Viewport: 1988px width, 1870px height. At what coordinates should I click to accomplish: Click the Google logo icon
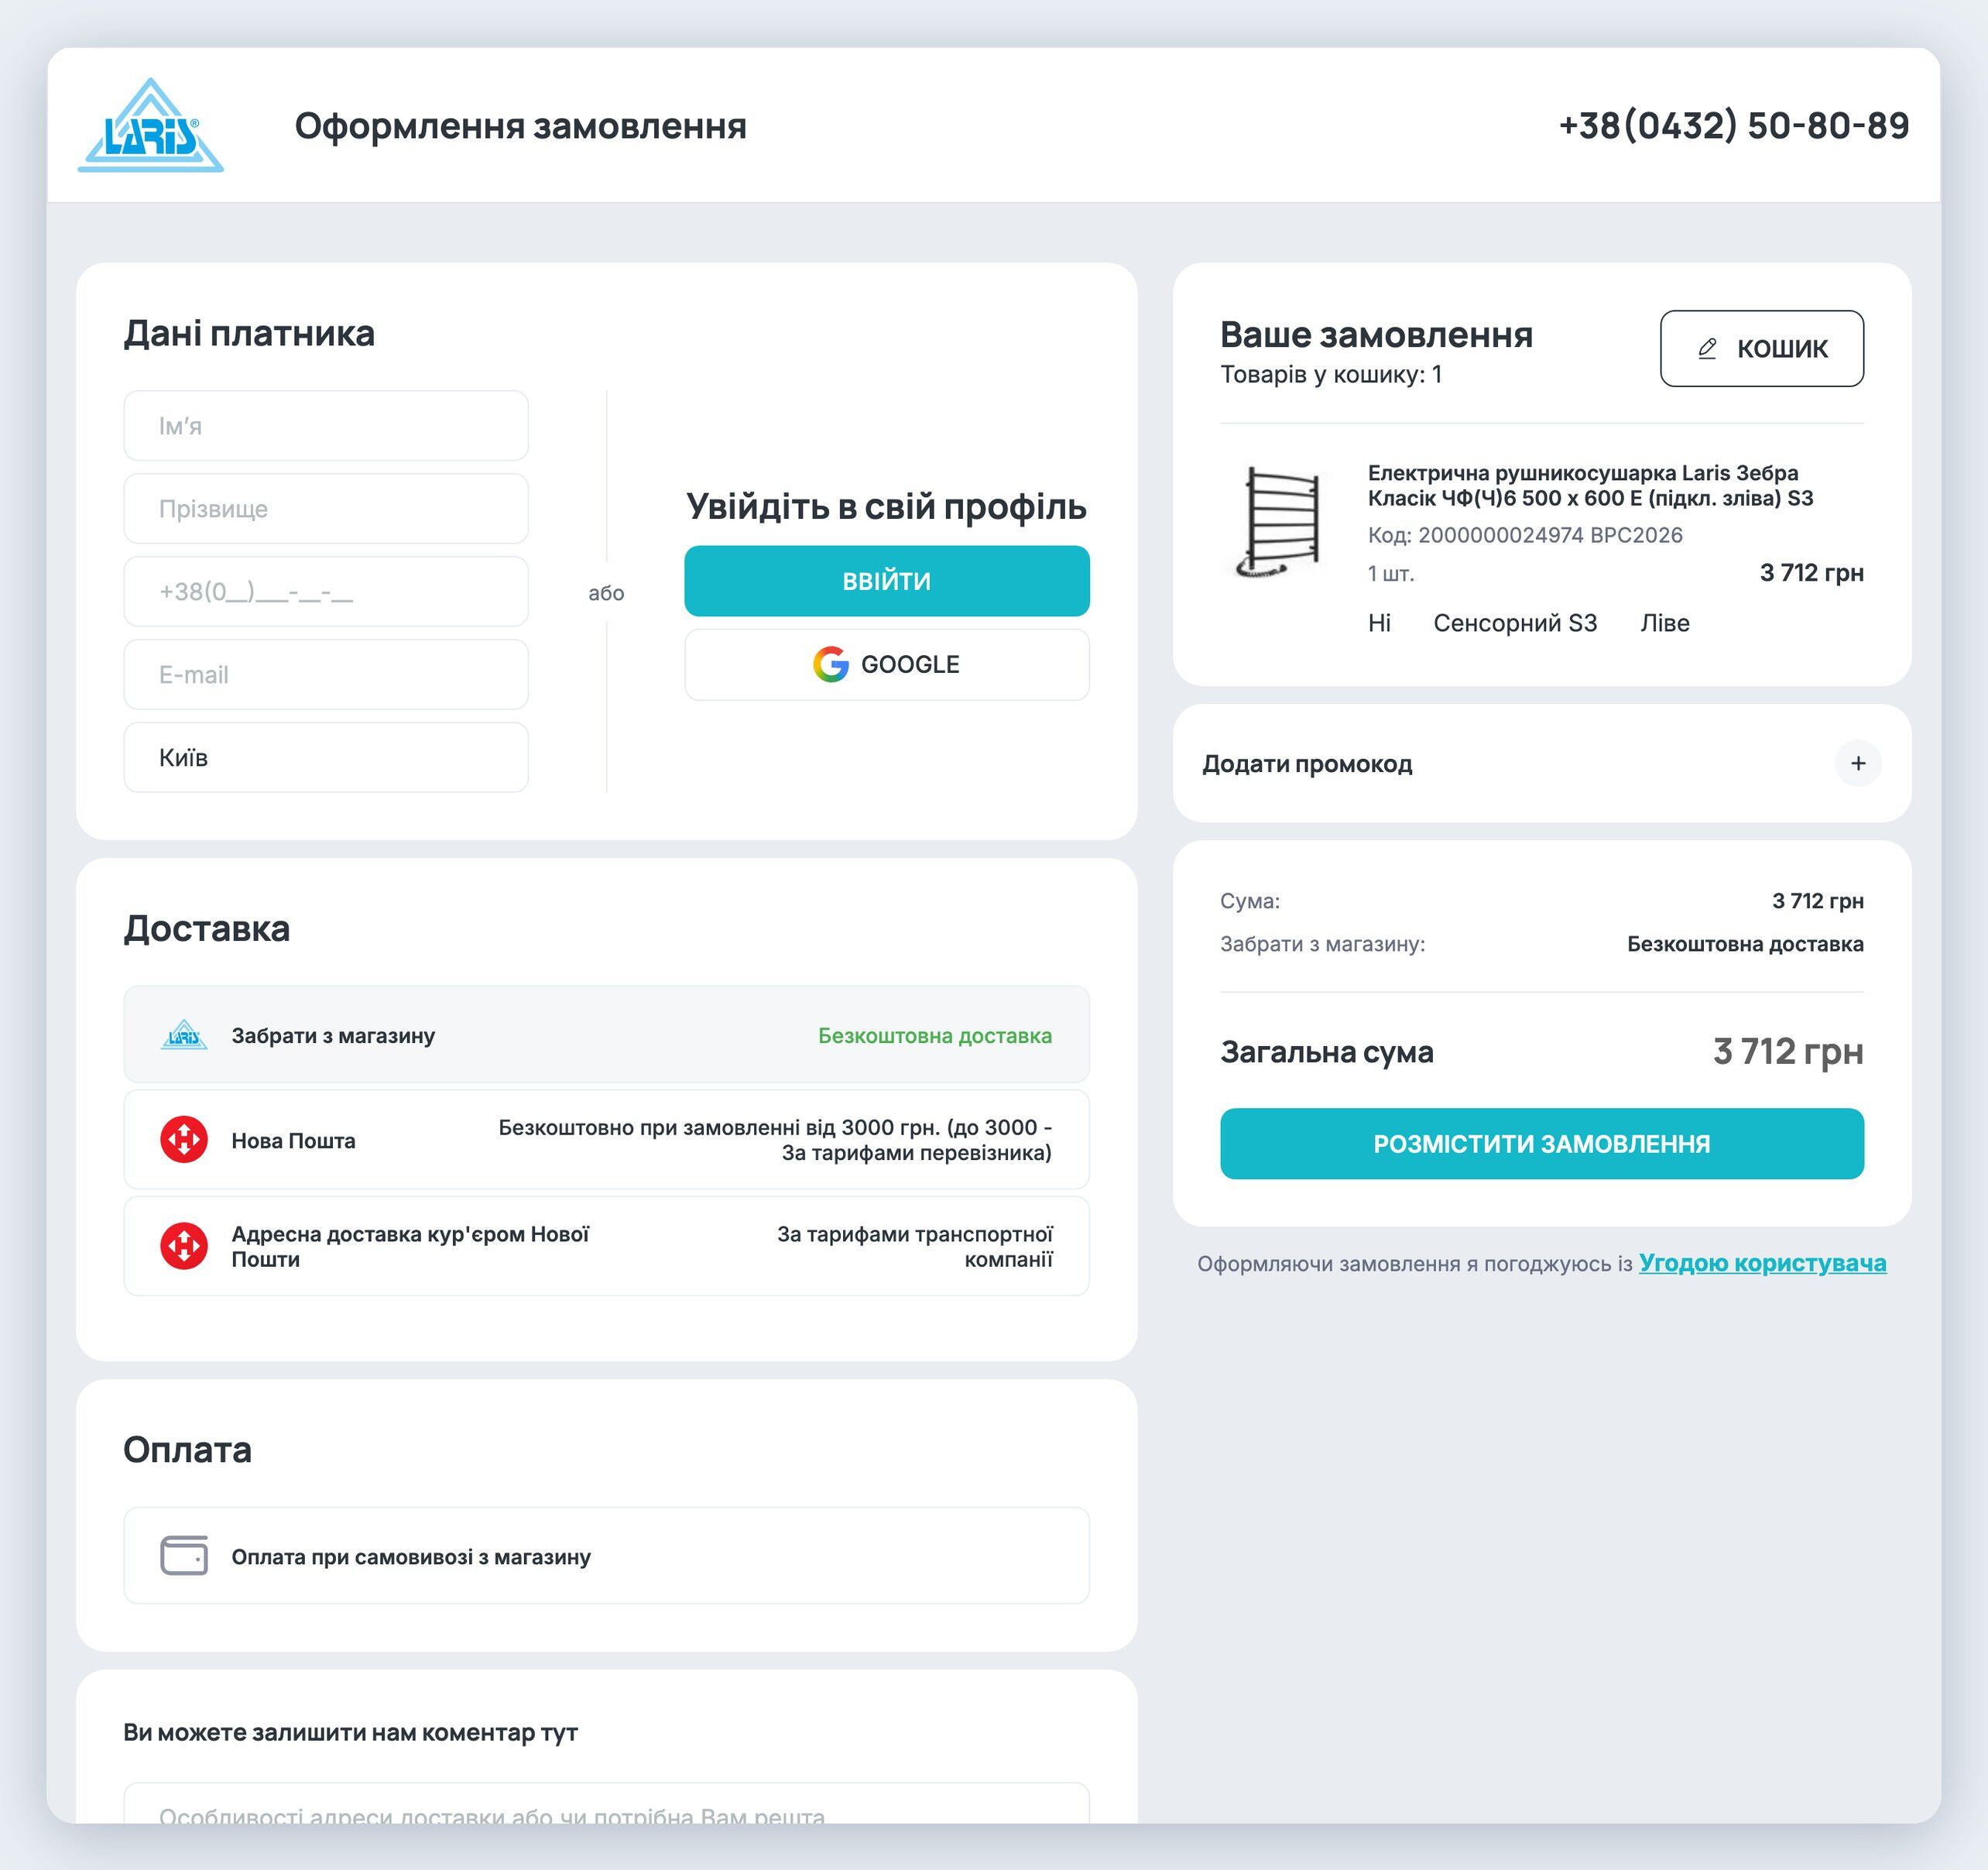[830, 664]
